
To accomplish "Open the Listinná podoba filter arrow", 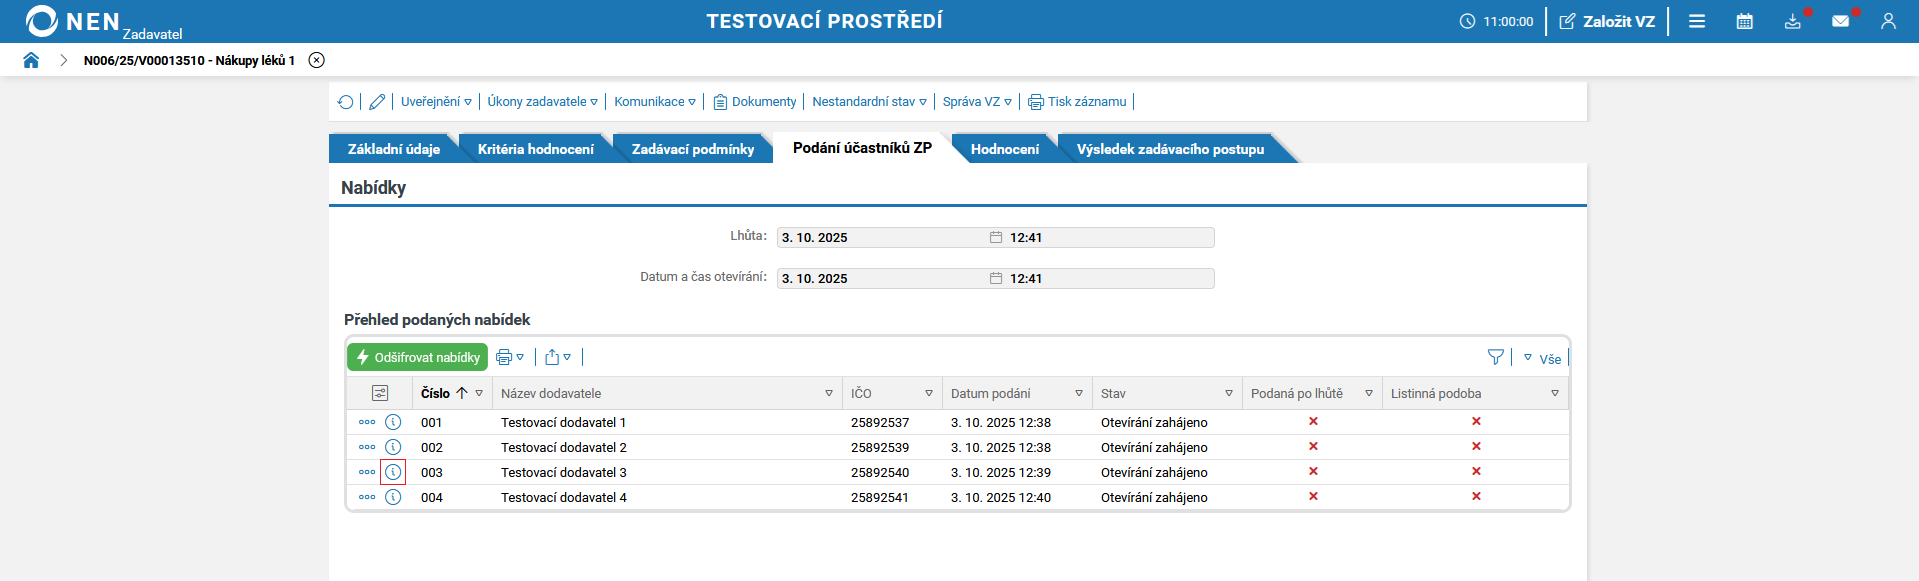I will point(1555,393).
